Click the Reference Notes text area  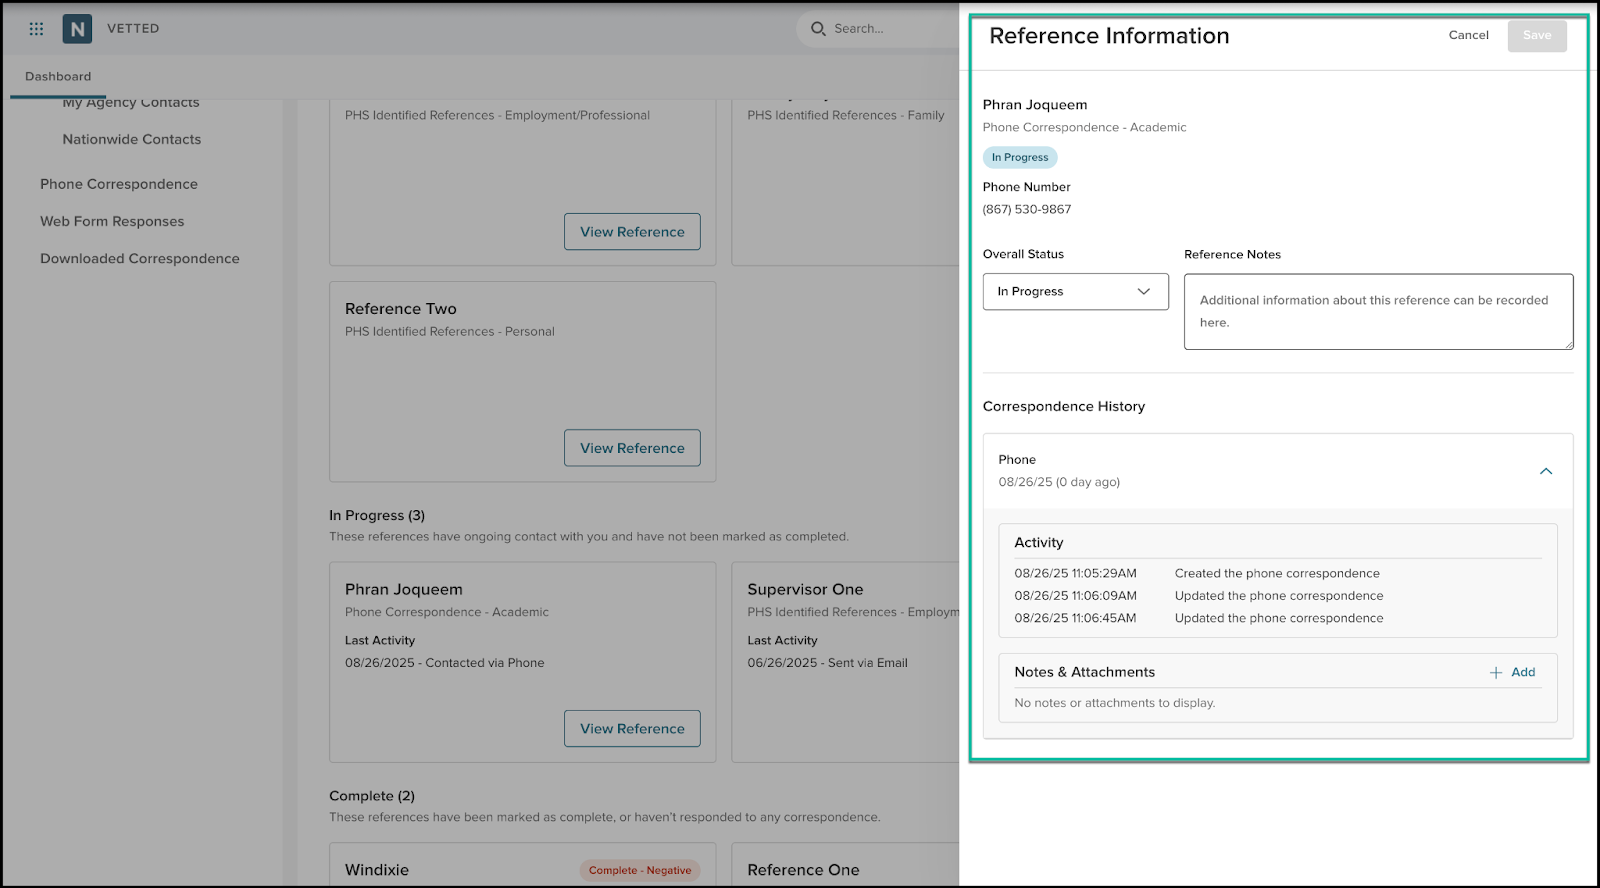[1378, 312]
